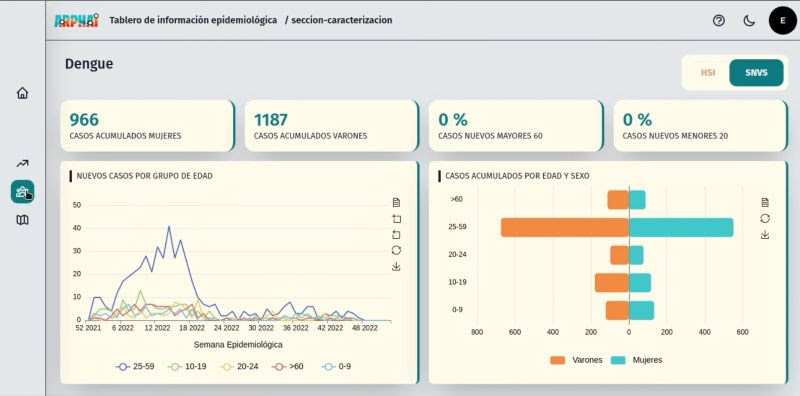Image resolution: width=800 pixels, height=396 pixels.
Task: Click the seccion-caracterizacion breadcrumb
Action: (339, 20)
